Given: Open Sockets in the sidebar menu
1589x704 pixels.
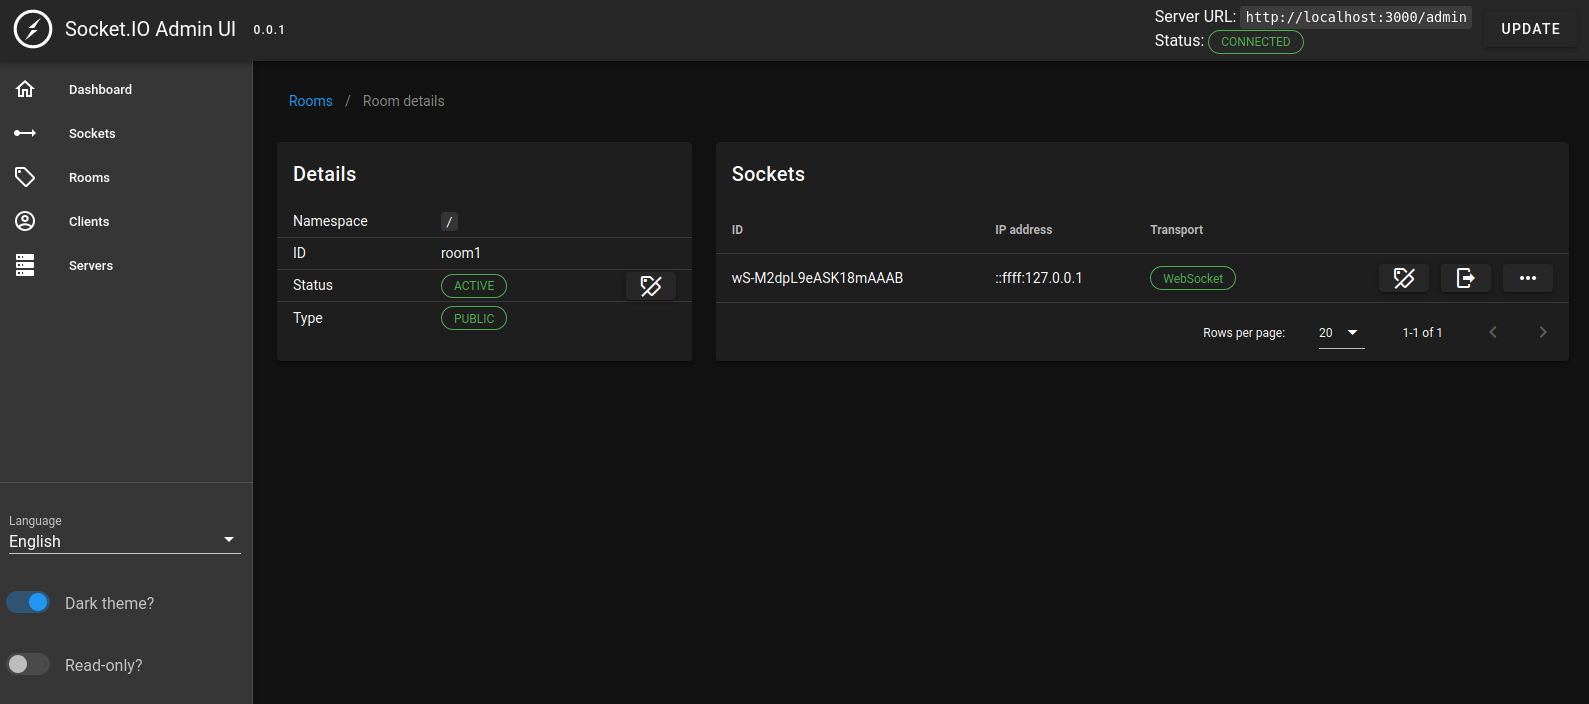Looking at the screenshot, I should click(92, 133).
